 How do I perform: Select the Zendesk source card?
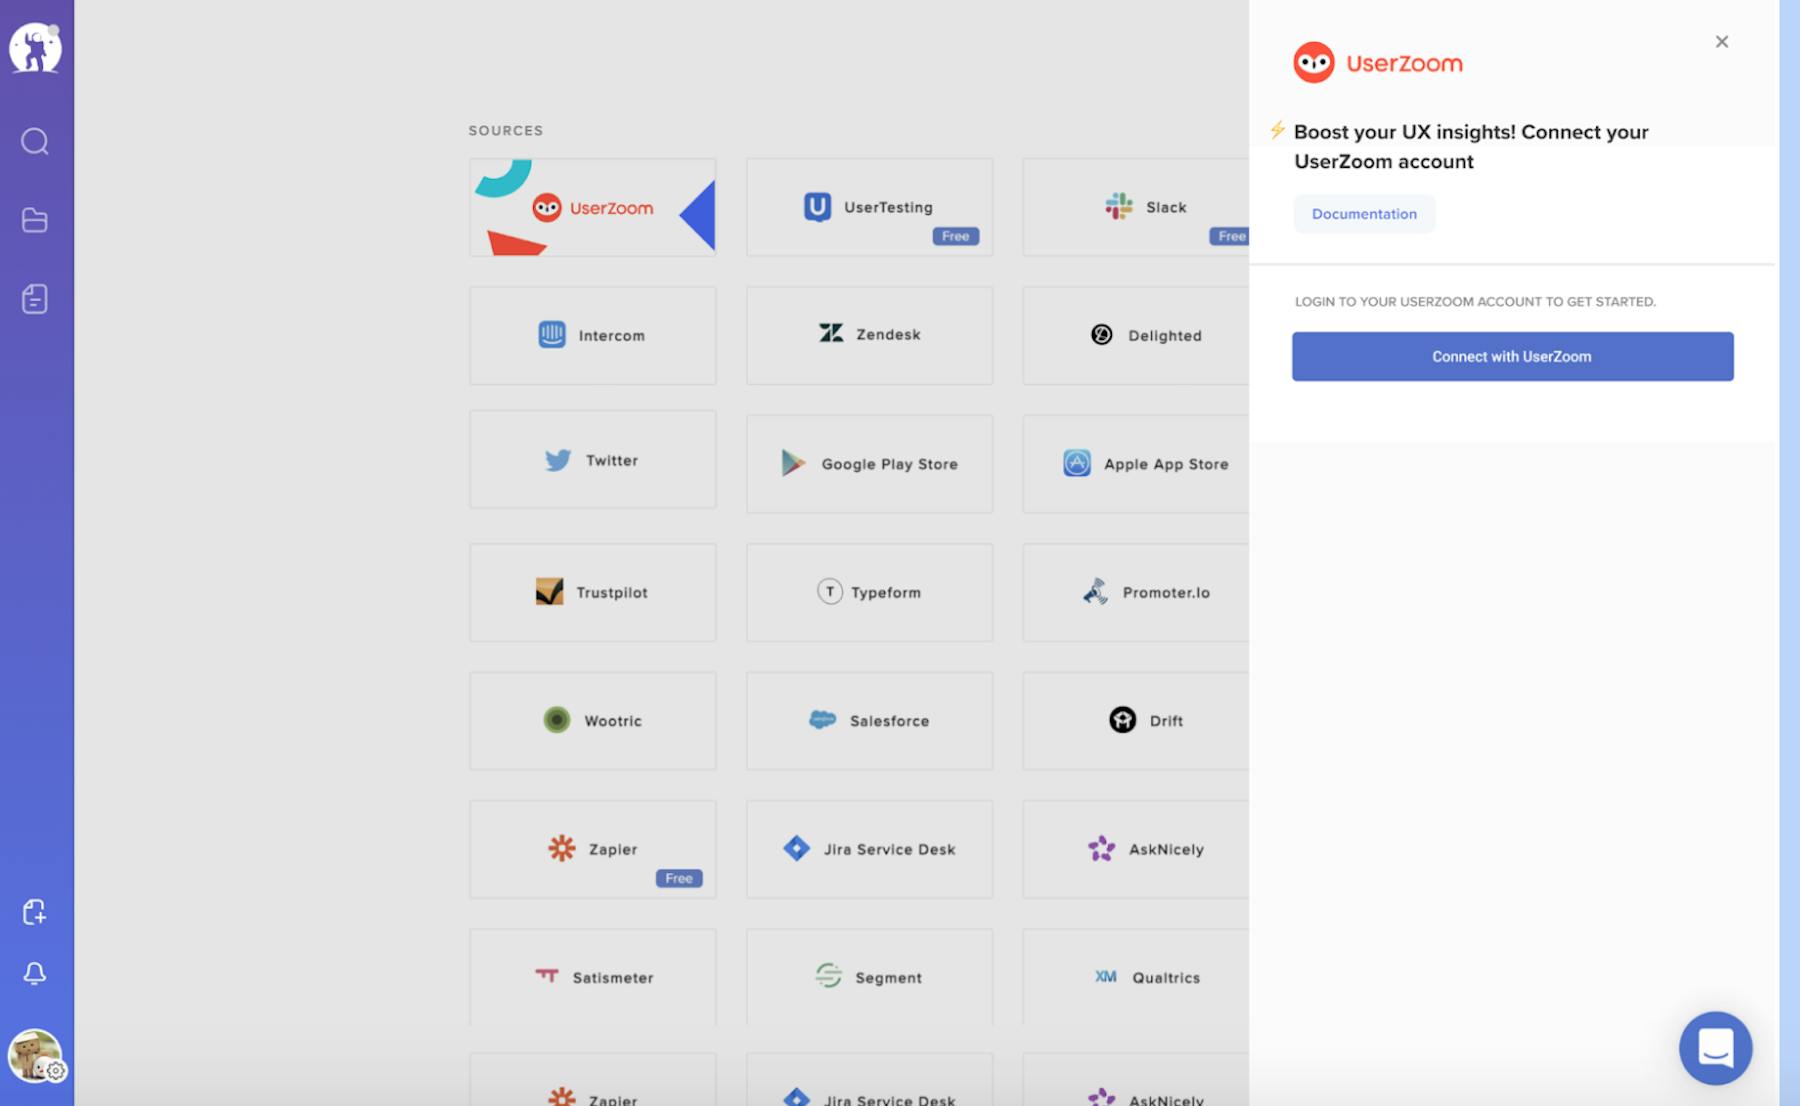click(x=869, y=335)
